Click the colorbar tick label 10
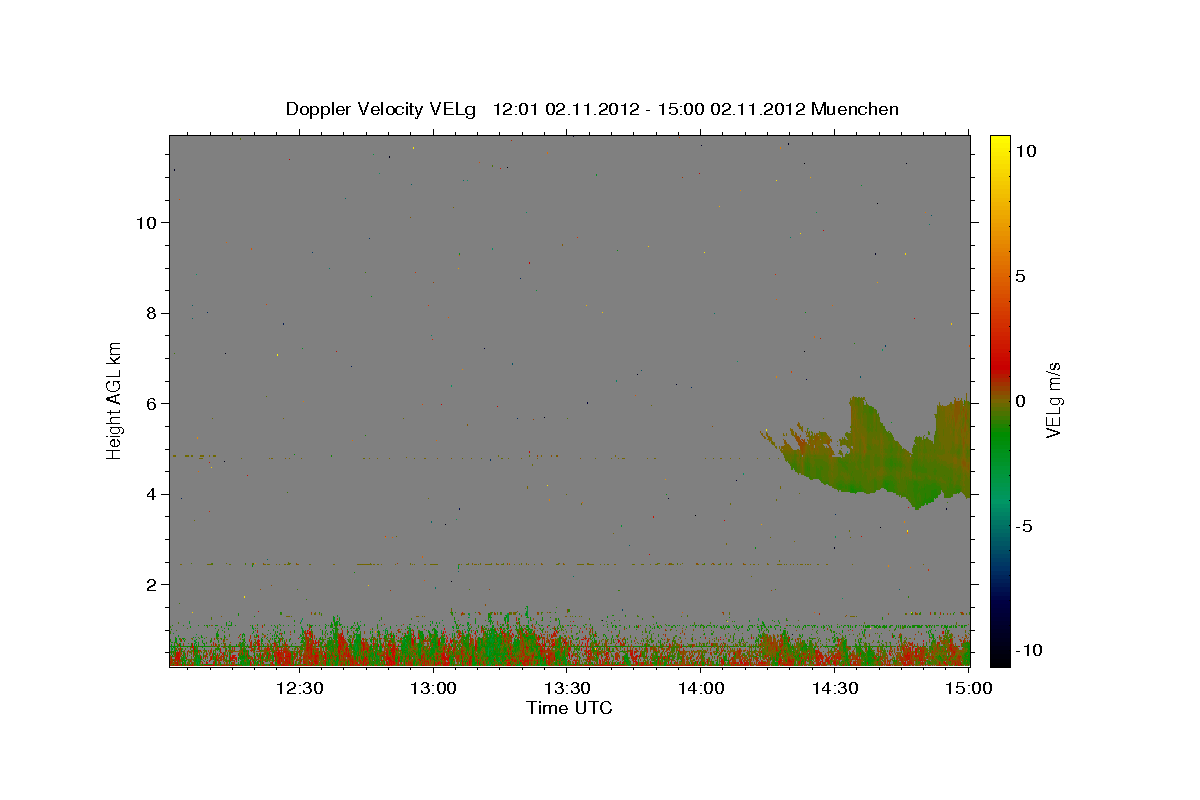 (1025, 150)
